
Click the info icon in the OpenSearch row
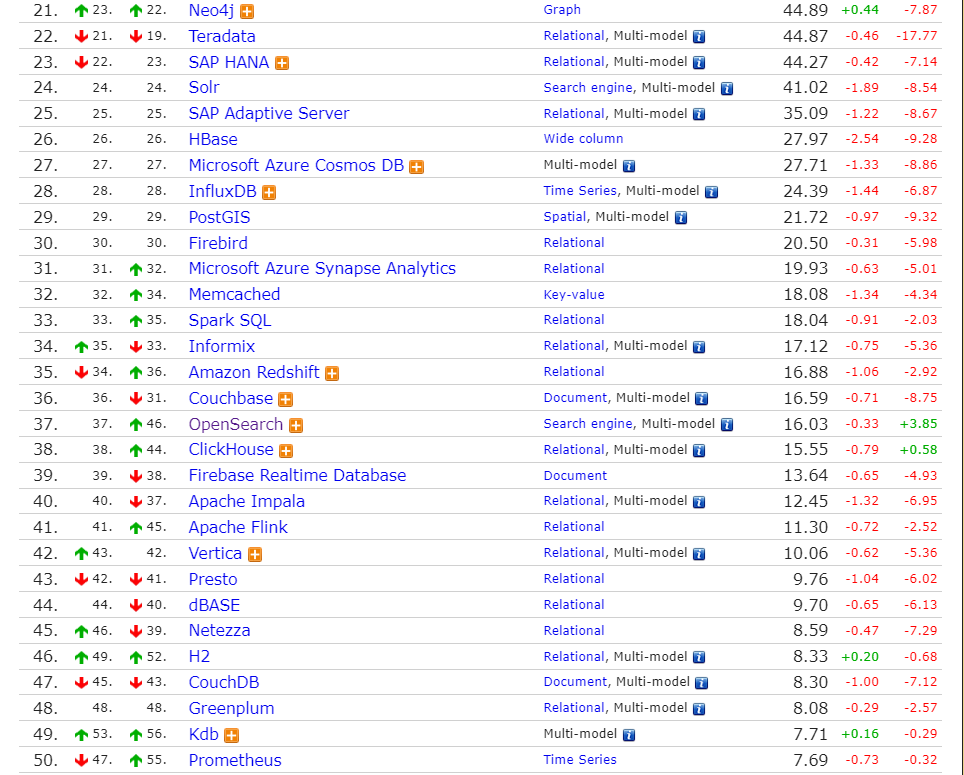pyautogui.click(x=727, y=425)
